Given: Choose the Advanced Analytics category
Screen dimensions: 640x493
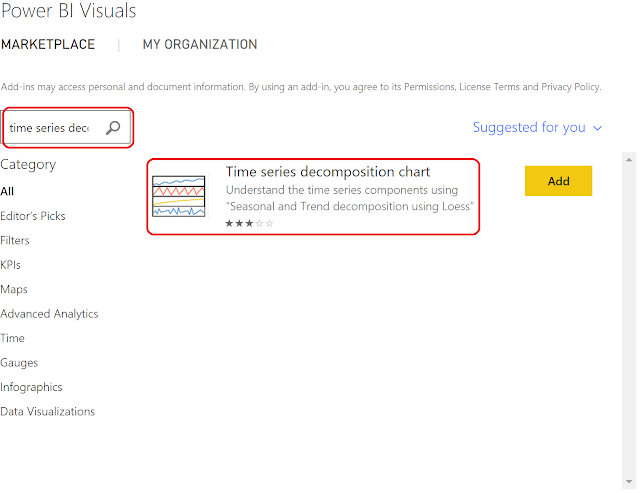Looking at the screenshot, I should [49, 314].
